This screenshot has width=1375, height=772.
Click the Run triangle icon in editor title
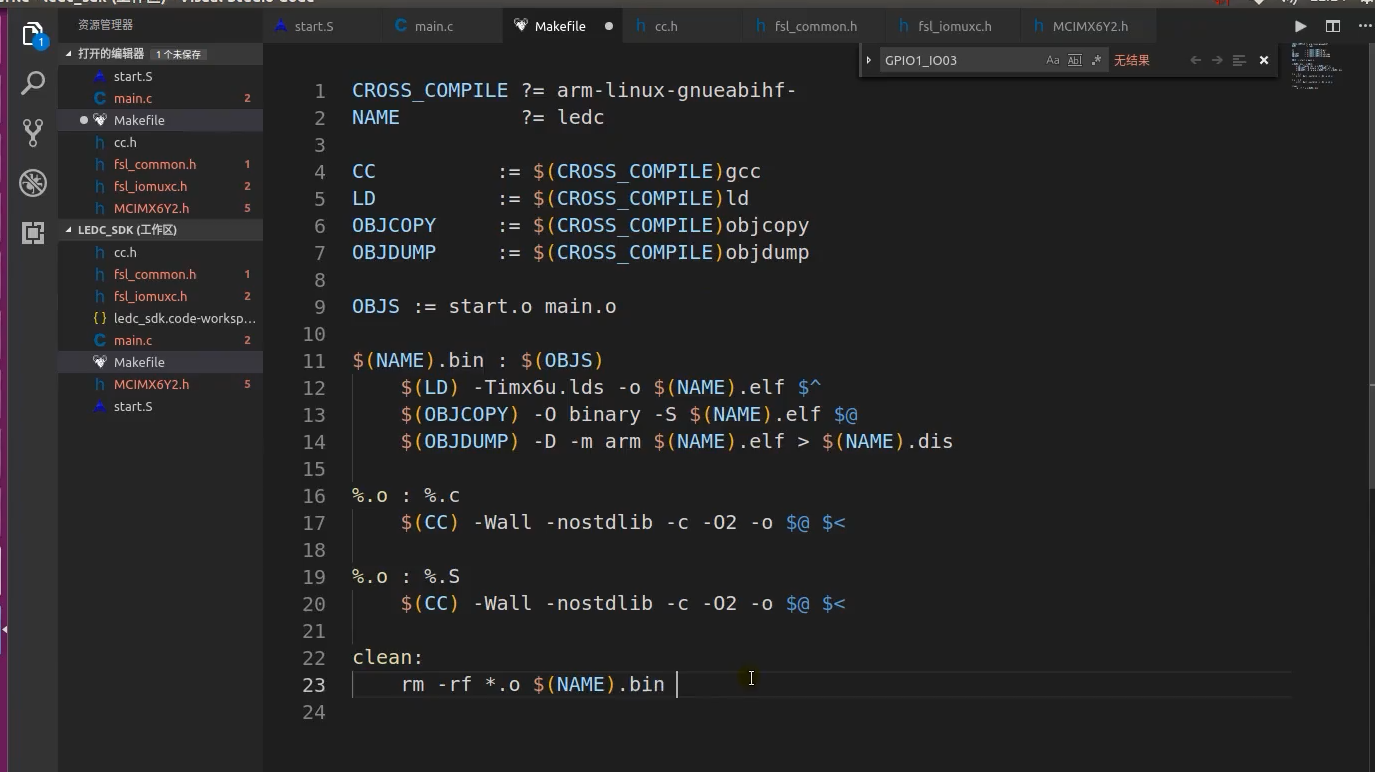click(1300, 26)
